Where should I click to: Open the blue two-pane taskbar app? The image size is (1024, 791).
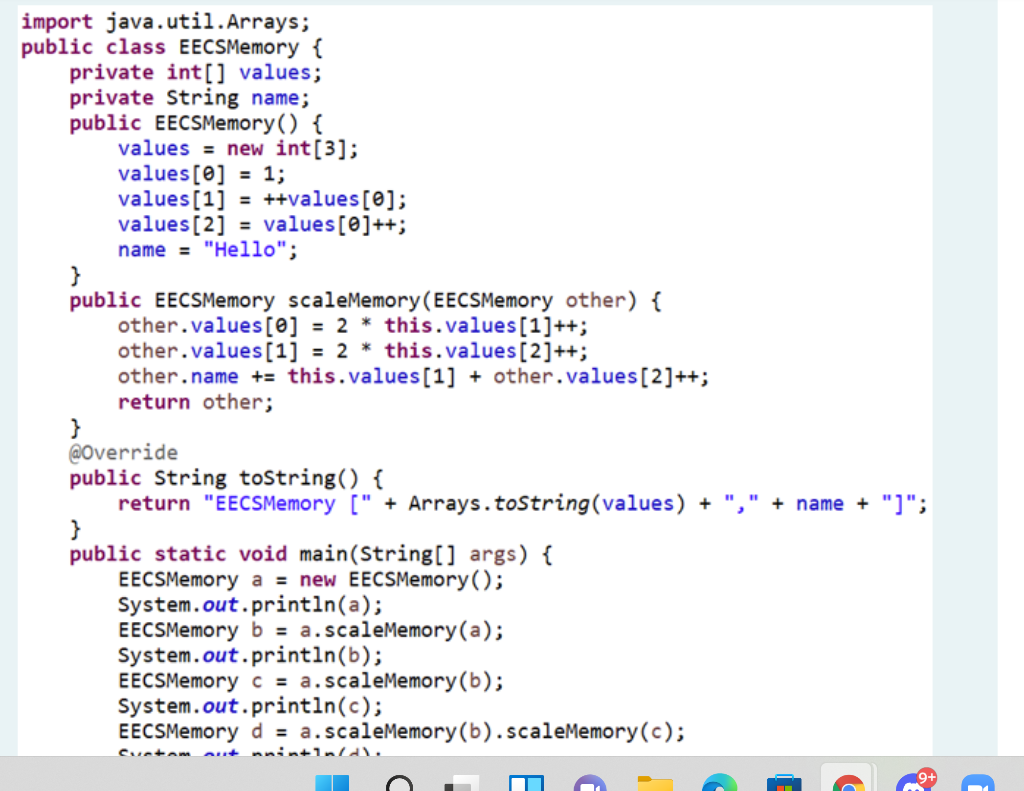click(x=527, y=783)
